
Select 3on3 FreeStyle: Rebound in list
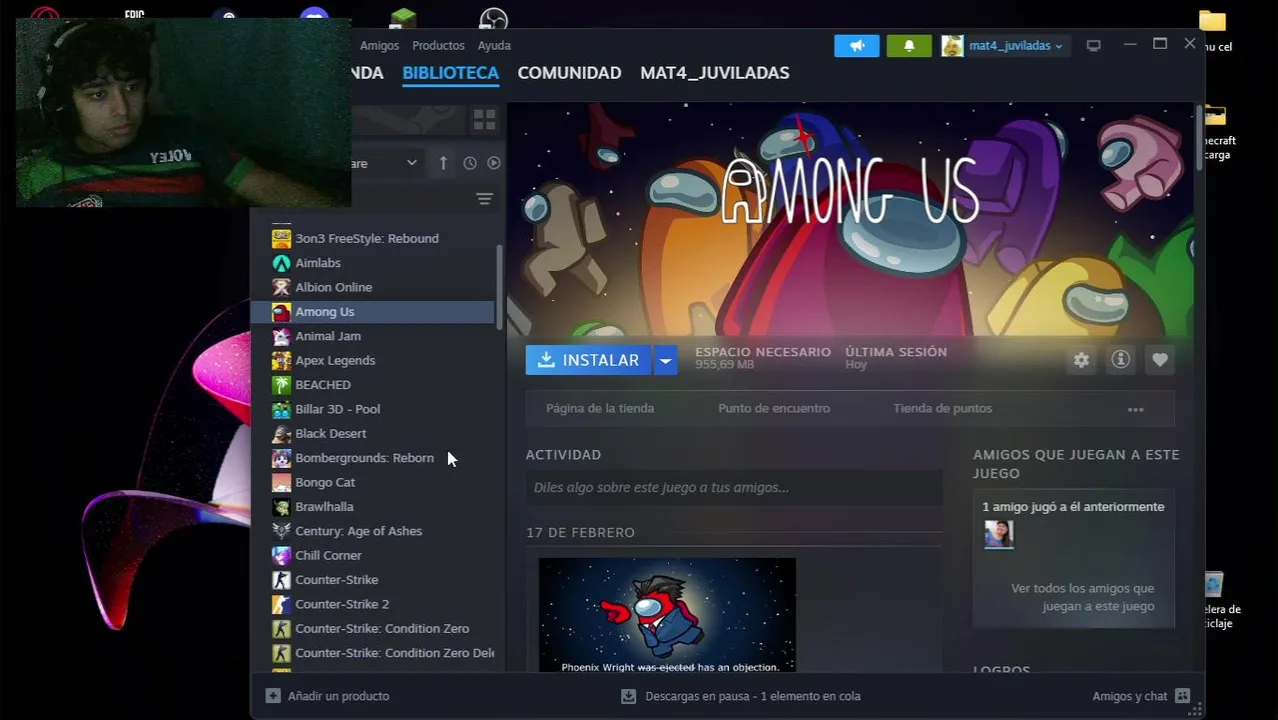373,239
